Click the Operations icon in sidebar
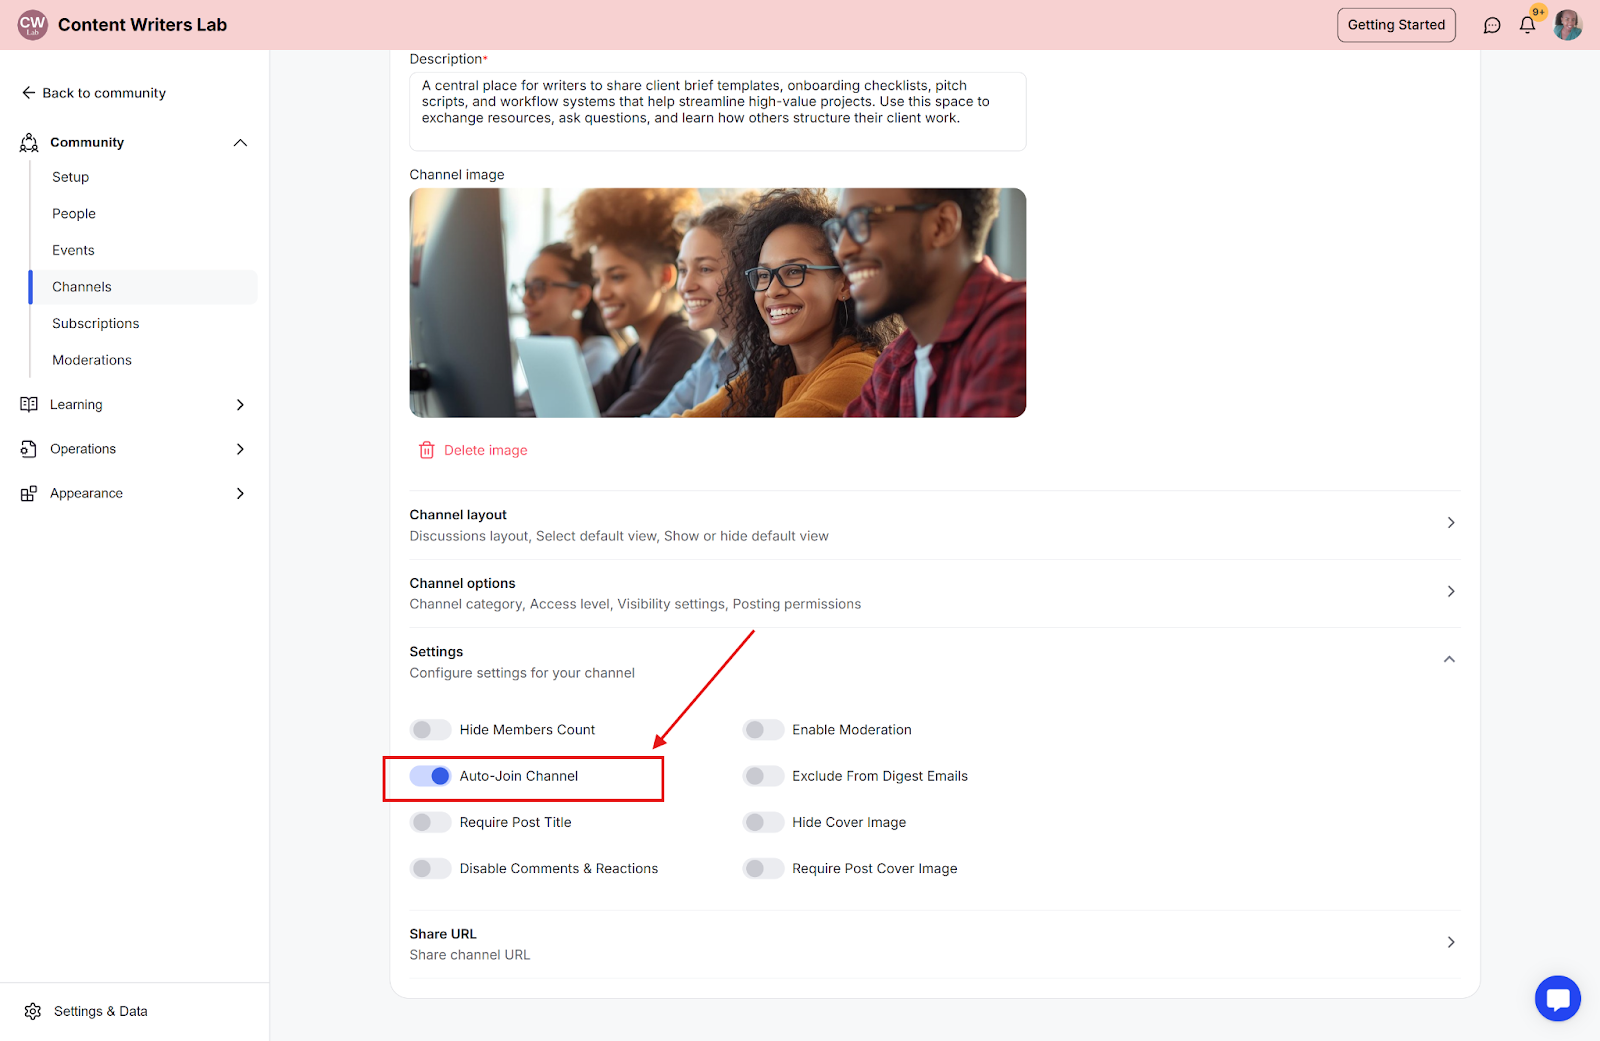The height and width of the screenshot is (1041, 1600). pyautogui.click(x=29, y=449)
